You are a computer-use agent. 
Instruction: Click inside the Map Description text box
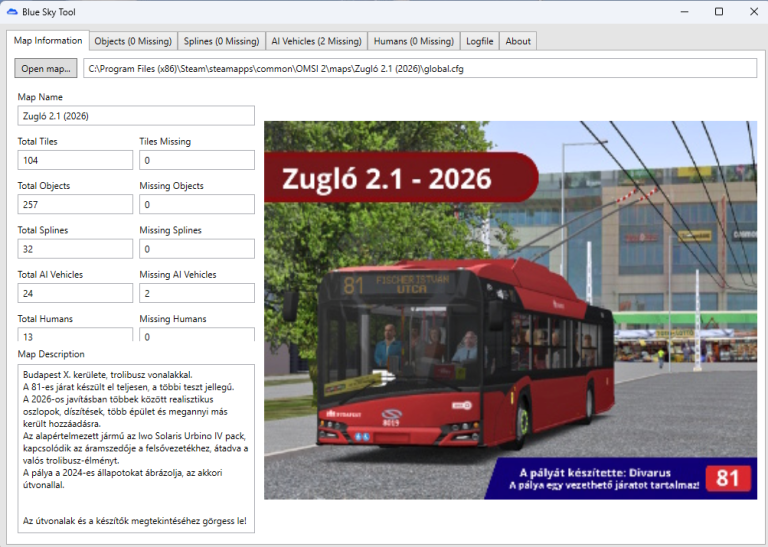pos(136,449)
